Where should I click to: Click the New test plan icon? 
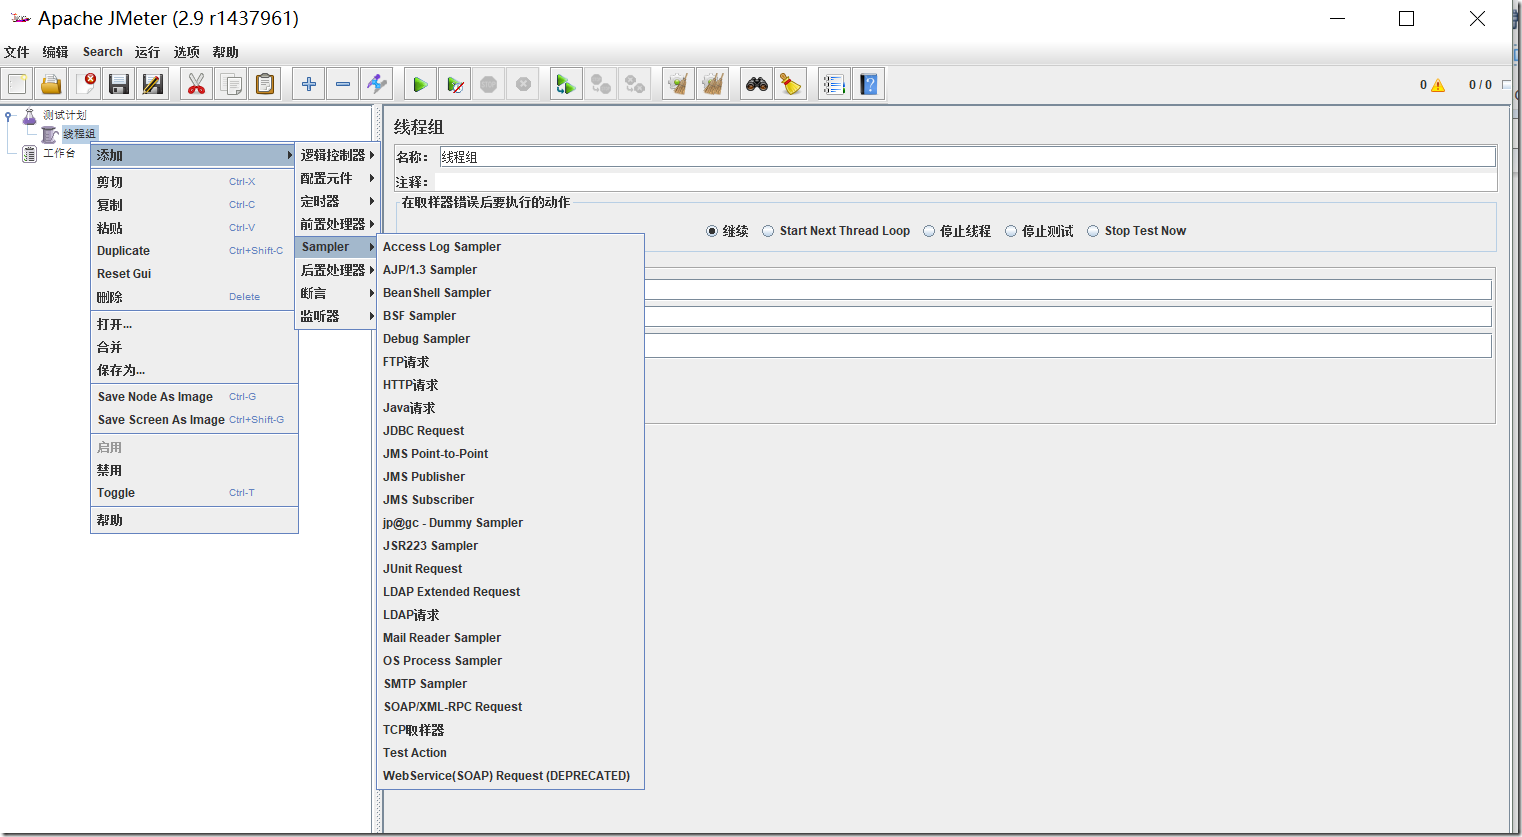pos(17,84)
